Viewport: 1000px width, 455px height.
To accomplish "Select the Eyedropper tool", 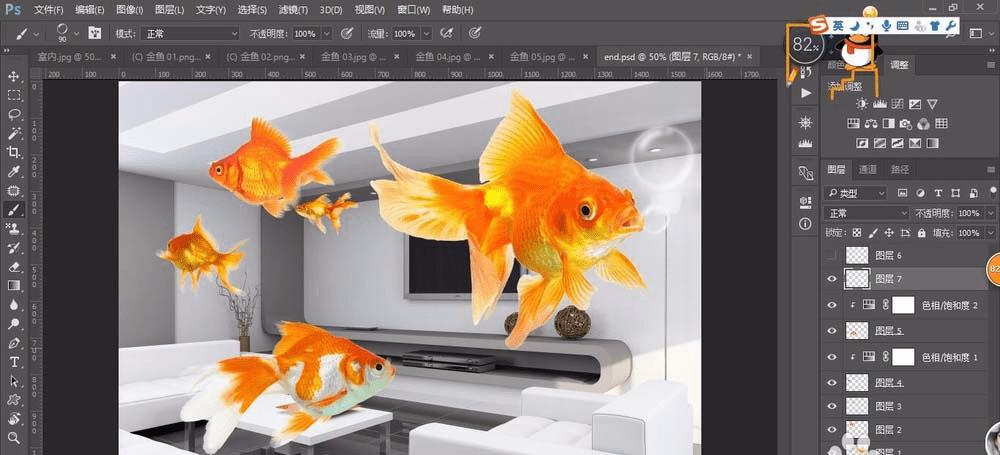I will tap(13, 171).
